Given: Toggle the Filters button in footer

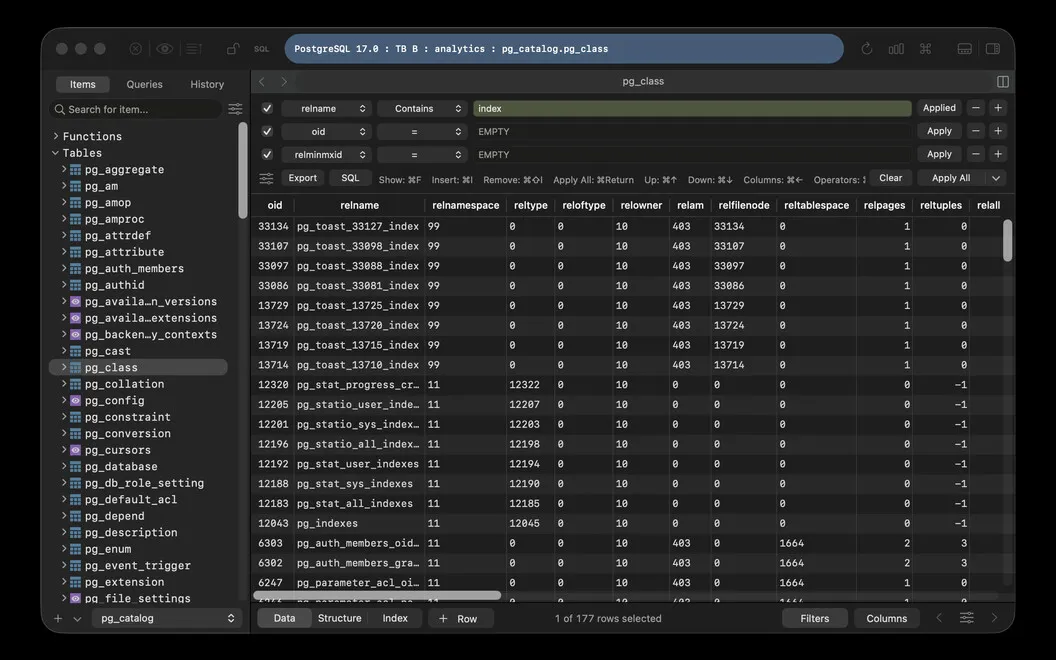Looking at the screenshot, I should [x=815, y=618].
